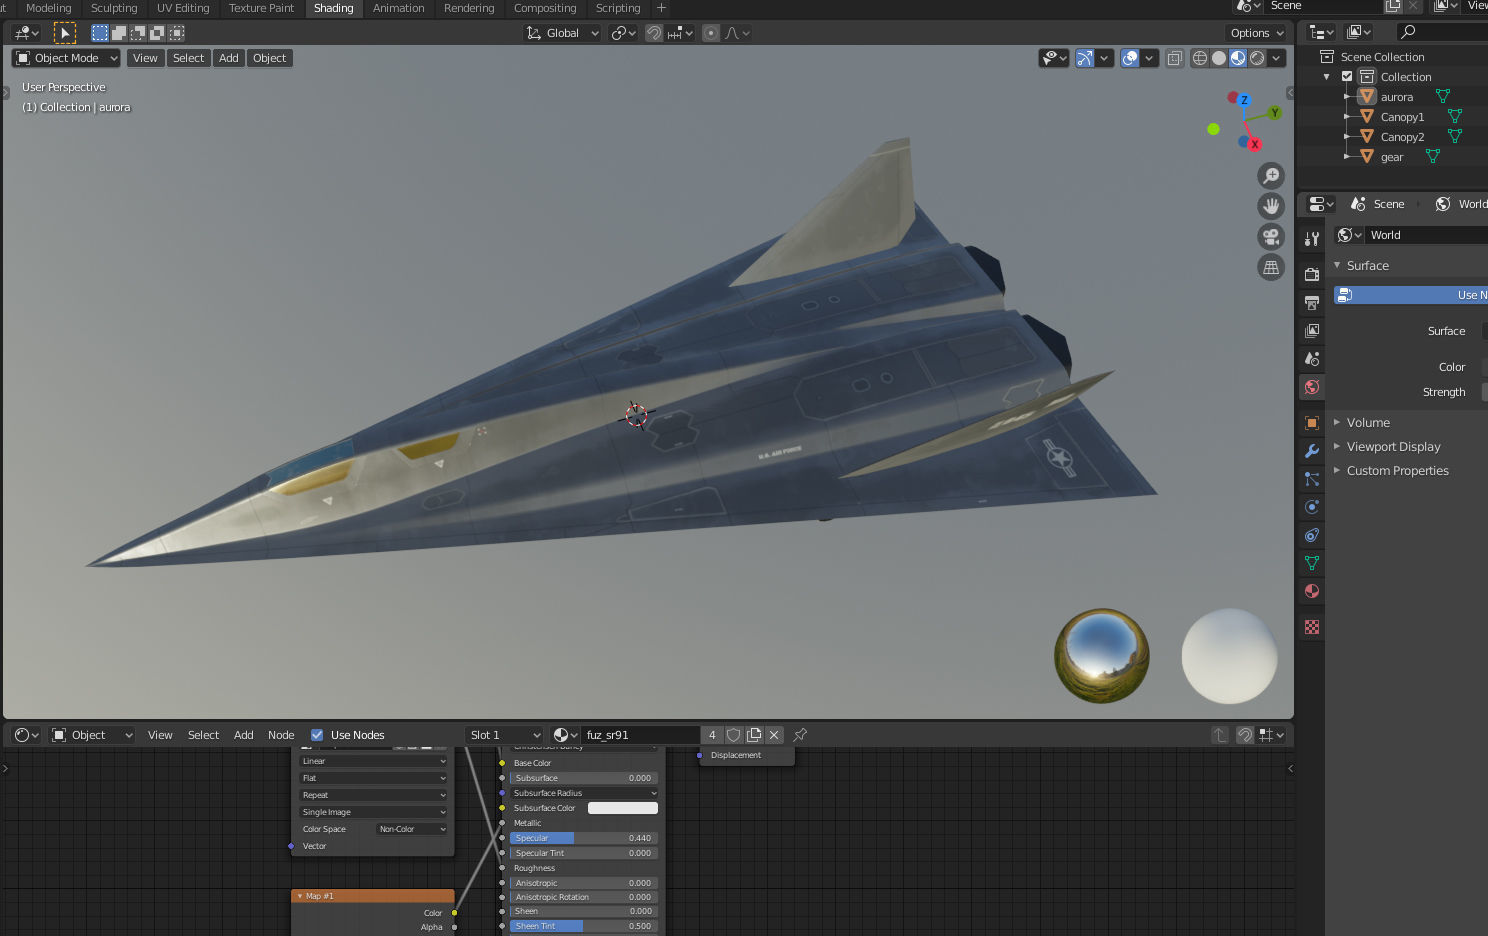This screenshot has width=1488, height=936.
Task: Click the X axis on navigation gizmo
Action: 1254,144
